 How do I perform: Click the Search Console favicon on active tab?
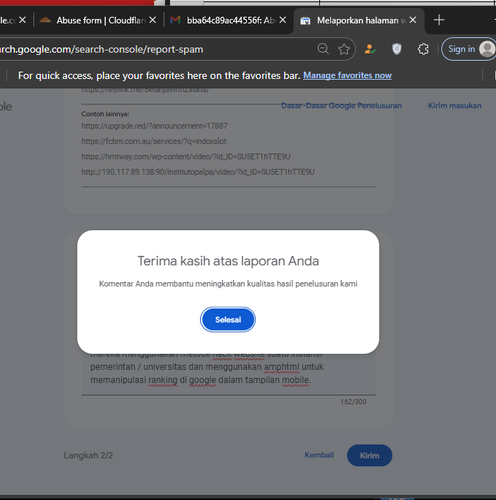point(305,21)
